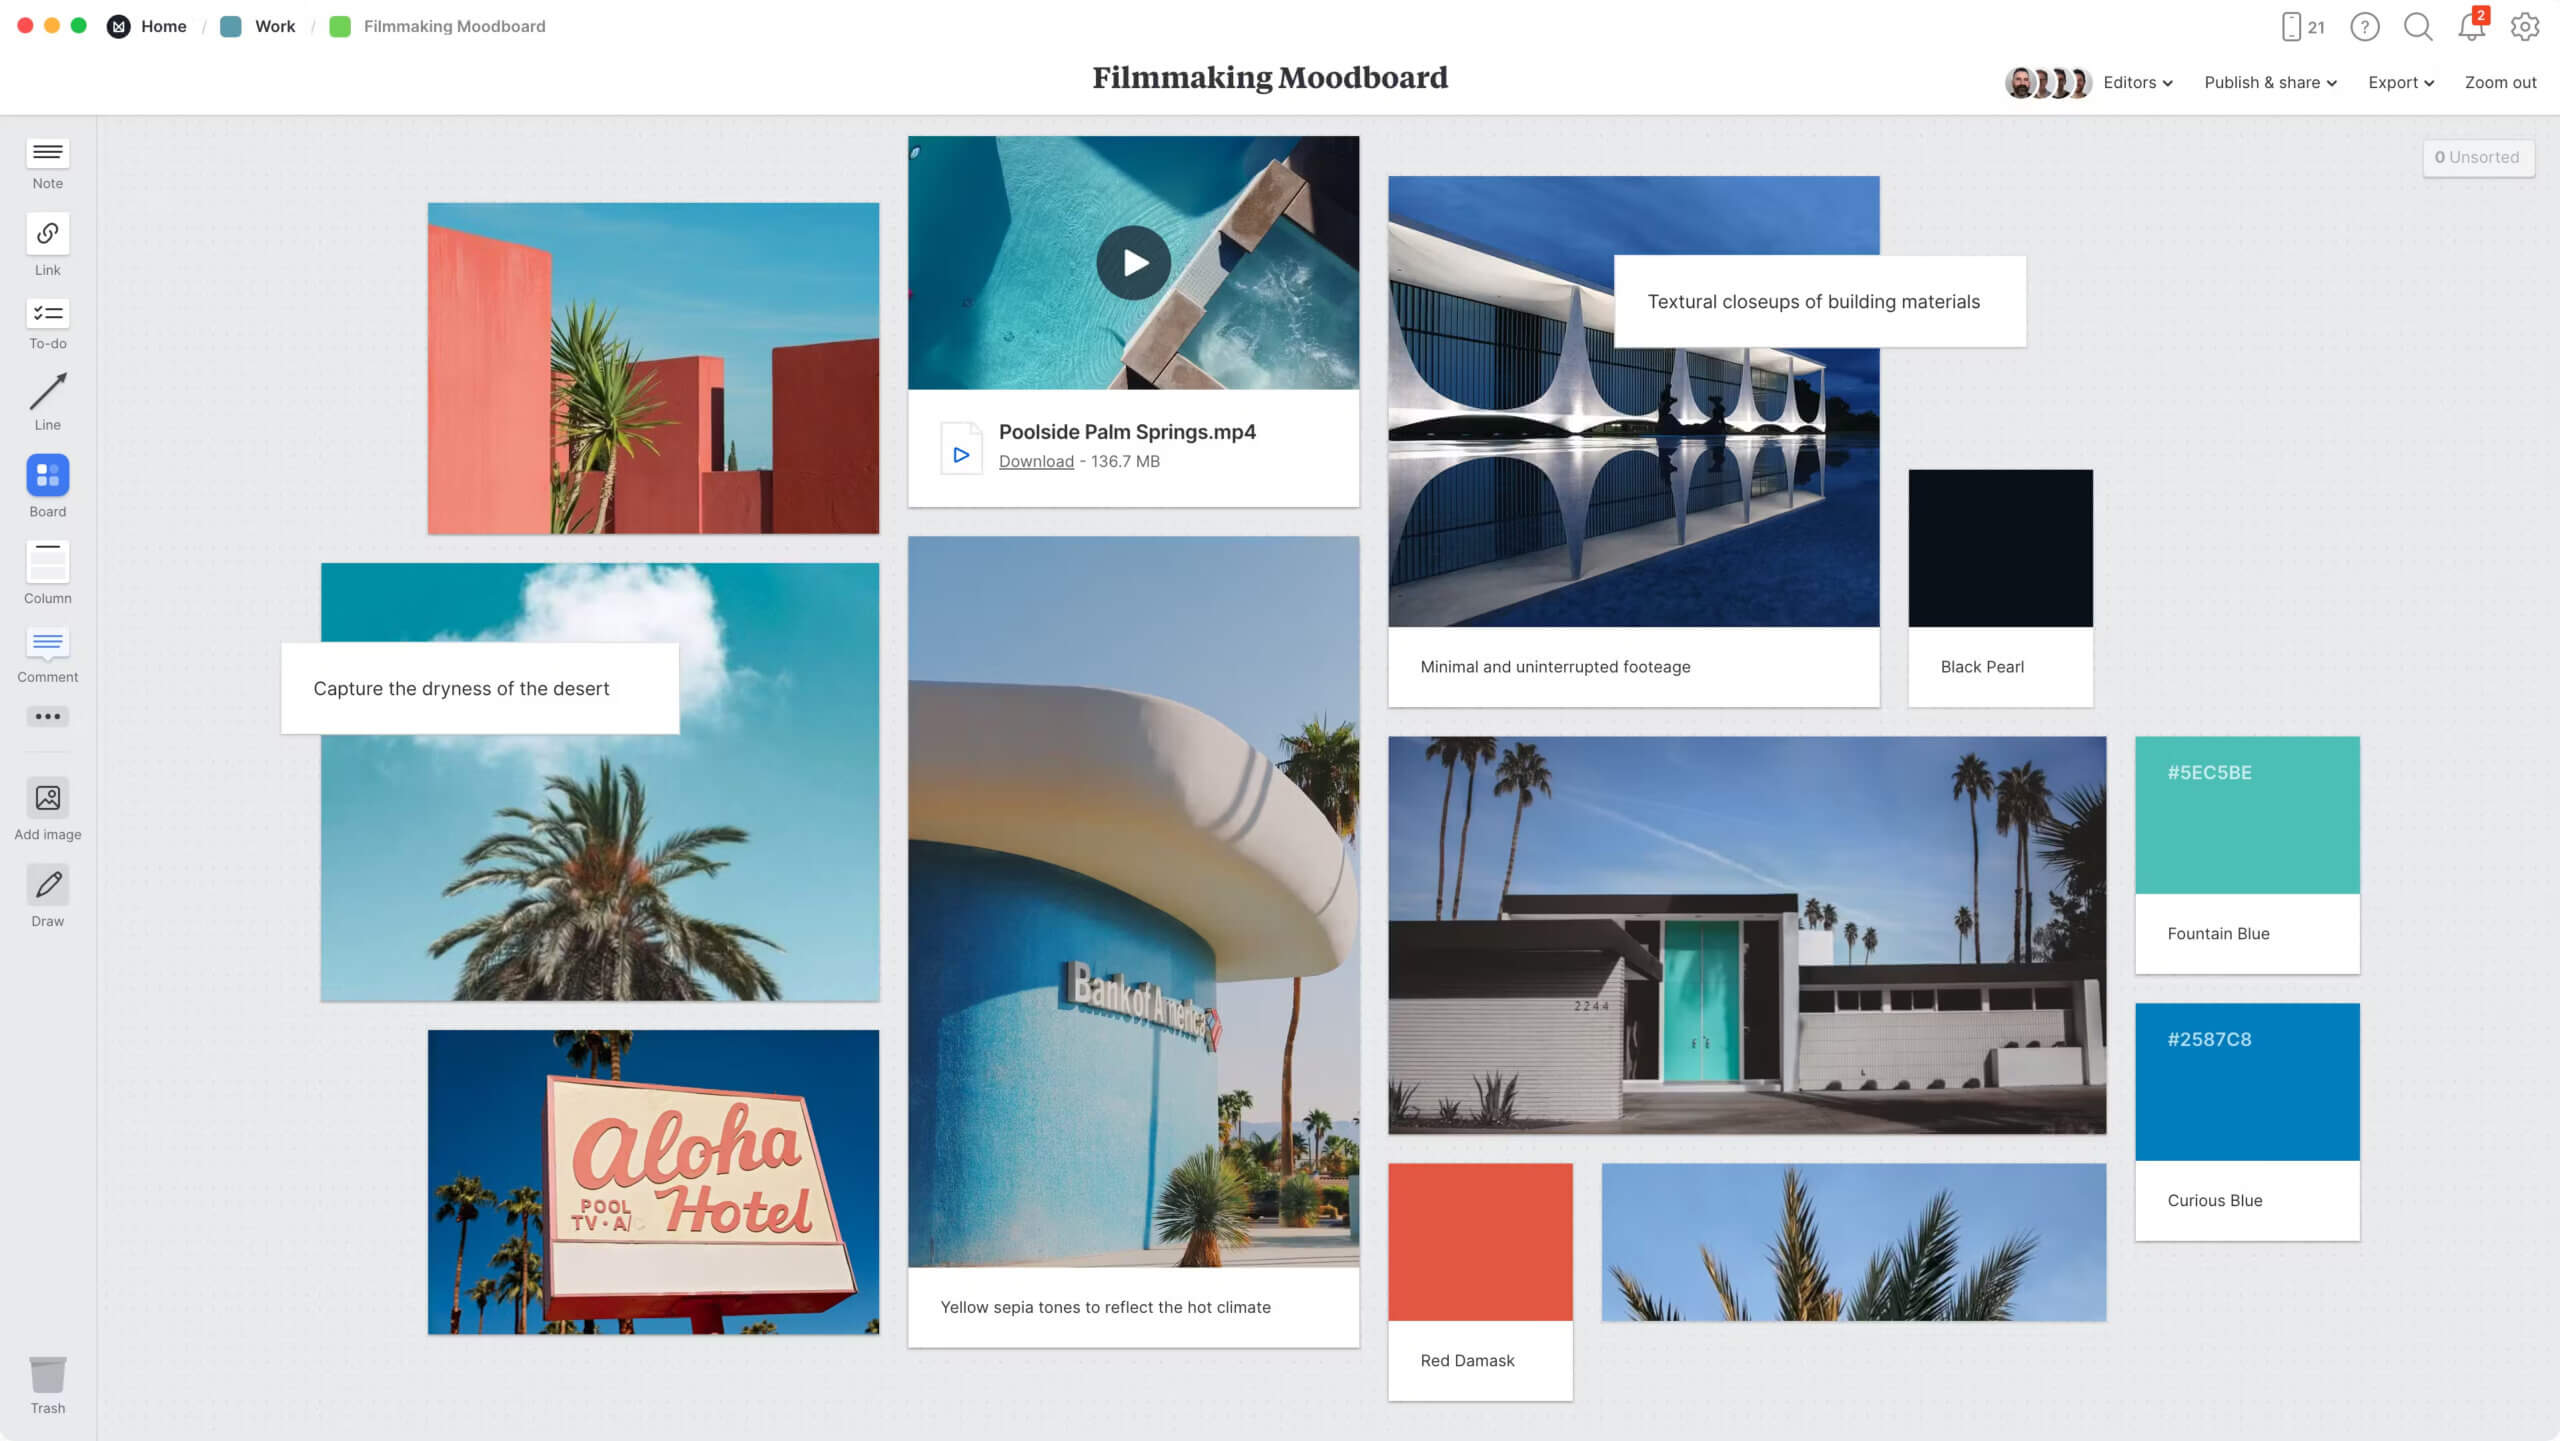Open the Home tab in breadcrumb

[164, 26]
